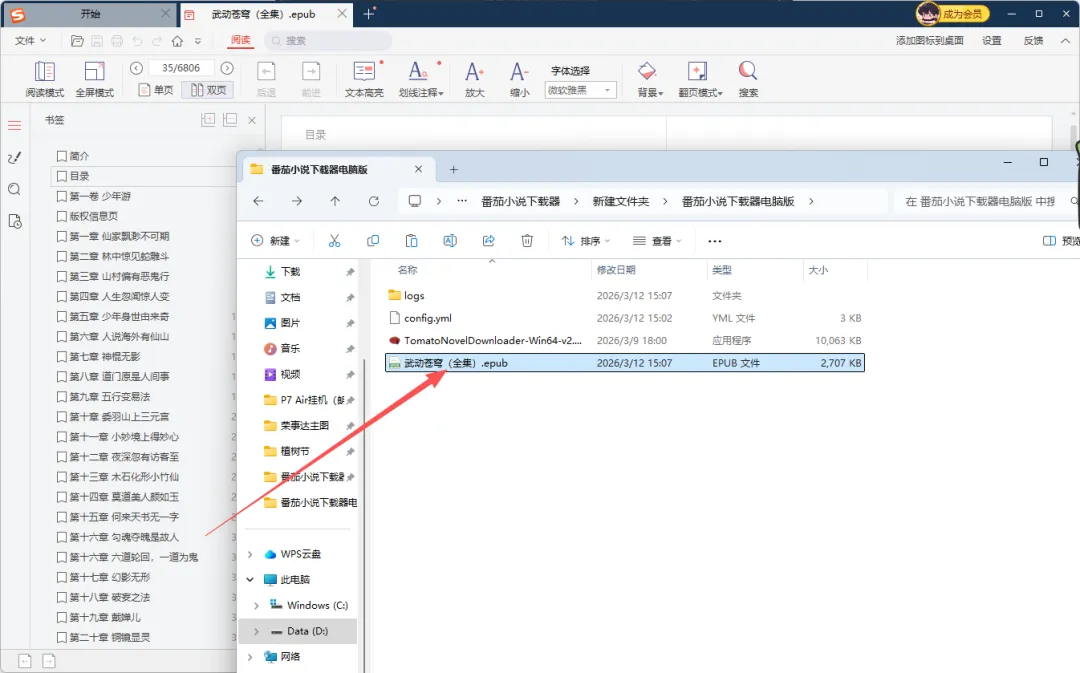Screen dimensions: 1080x673
Task: Click 添加图标到桌面
Action: pos(929,41)
